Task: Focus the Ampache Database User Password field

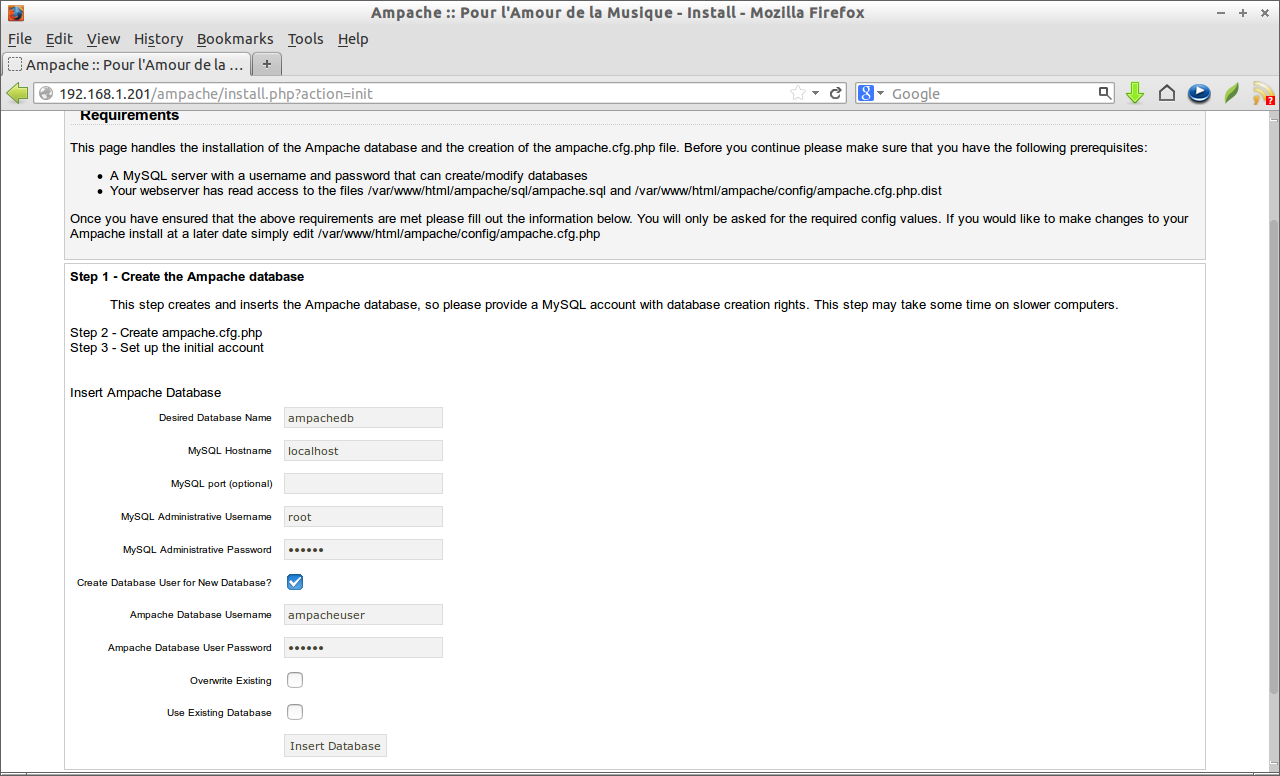Action: [x=363, y=648]
